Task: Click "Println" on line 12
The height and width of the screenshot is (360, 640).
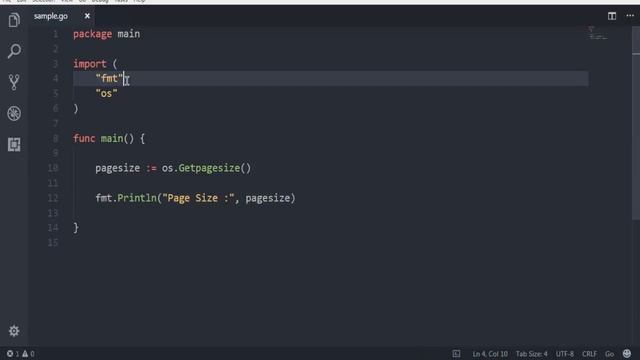Action: (137, 198)
